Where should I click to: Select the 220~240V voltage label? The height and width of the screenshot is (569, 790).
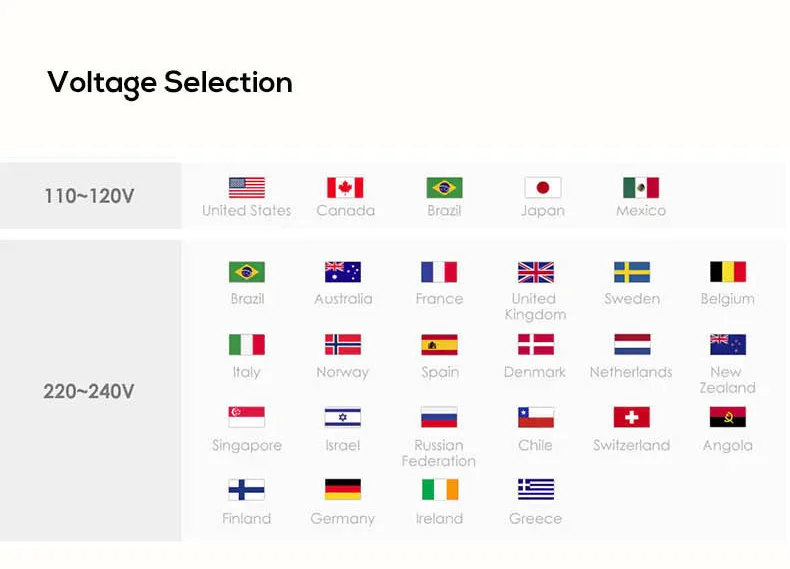coord(89,392)
